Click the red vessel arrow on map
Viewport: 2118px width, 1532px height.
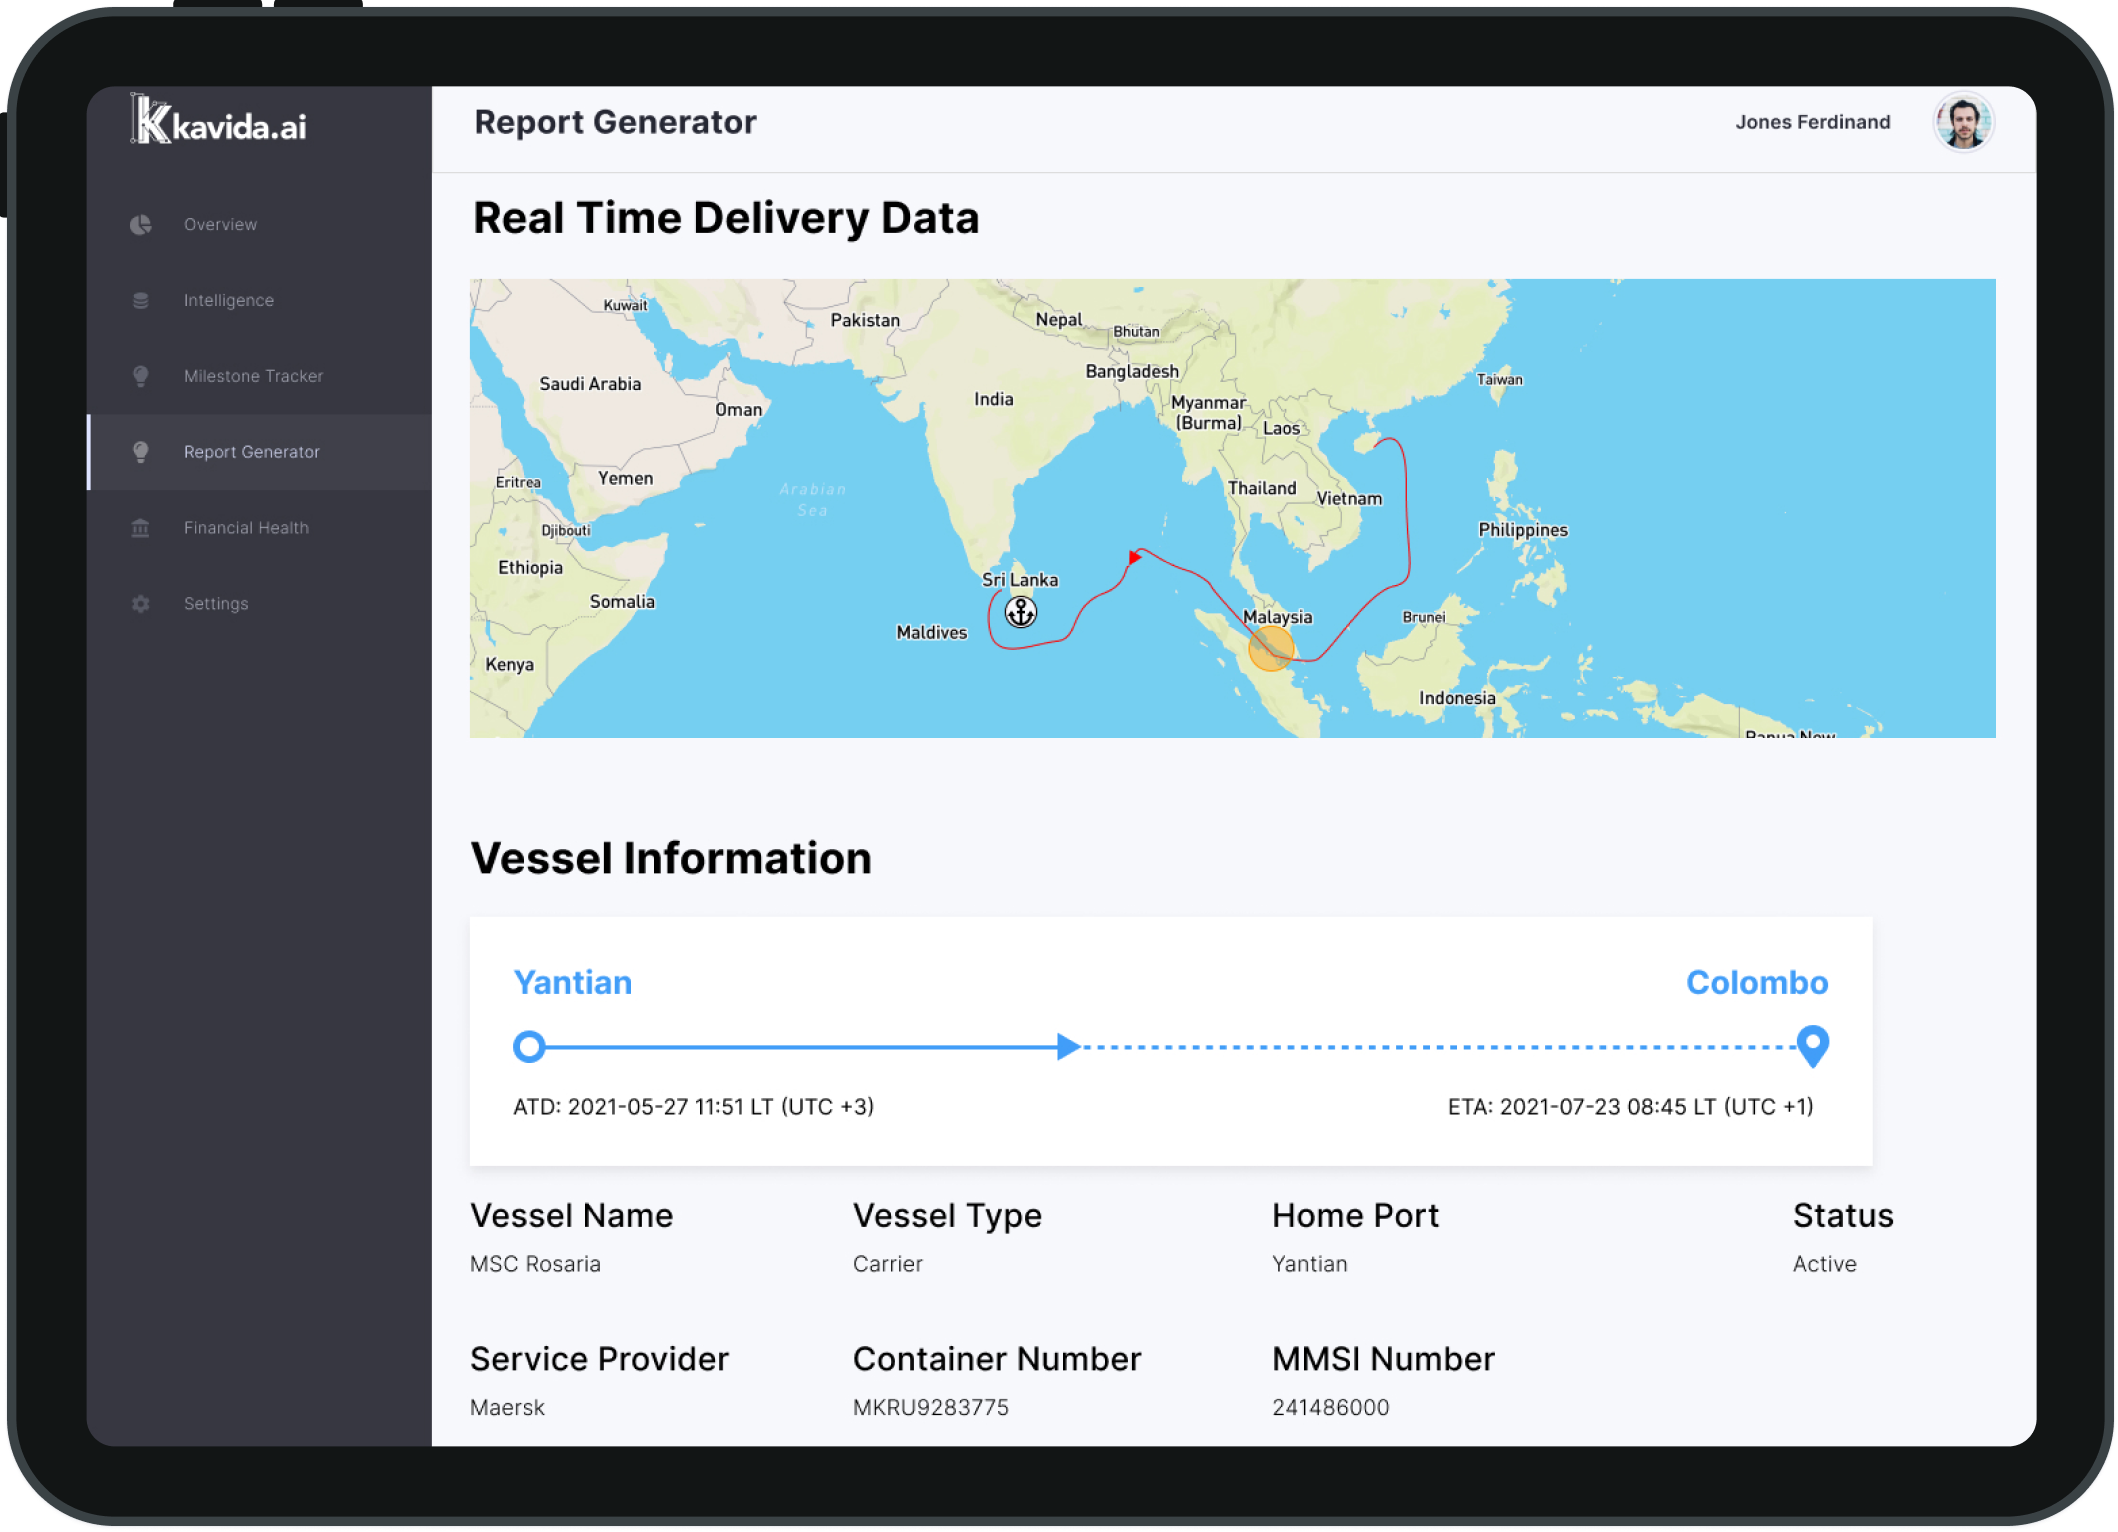pos(1134,557)
